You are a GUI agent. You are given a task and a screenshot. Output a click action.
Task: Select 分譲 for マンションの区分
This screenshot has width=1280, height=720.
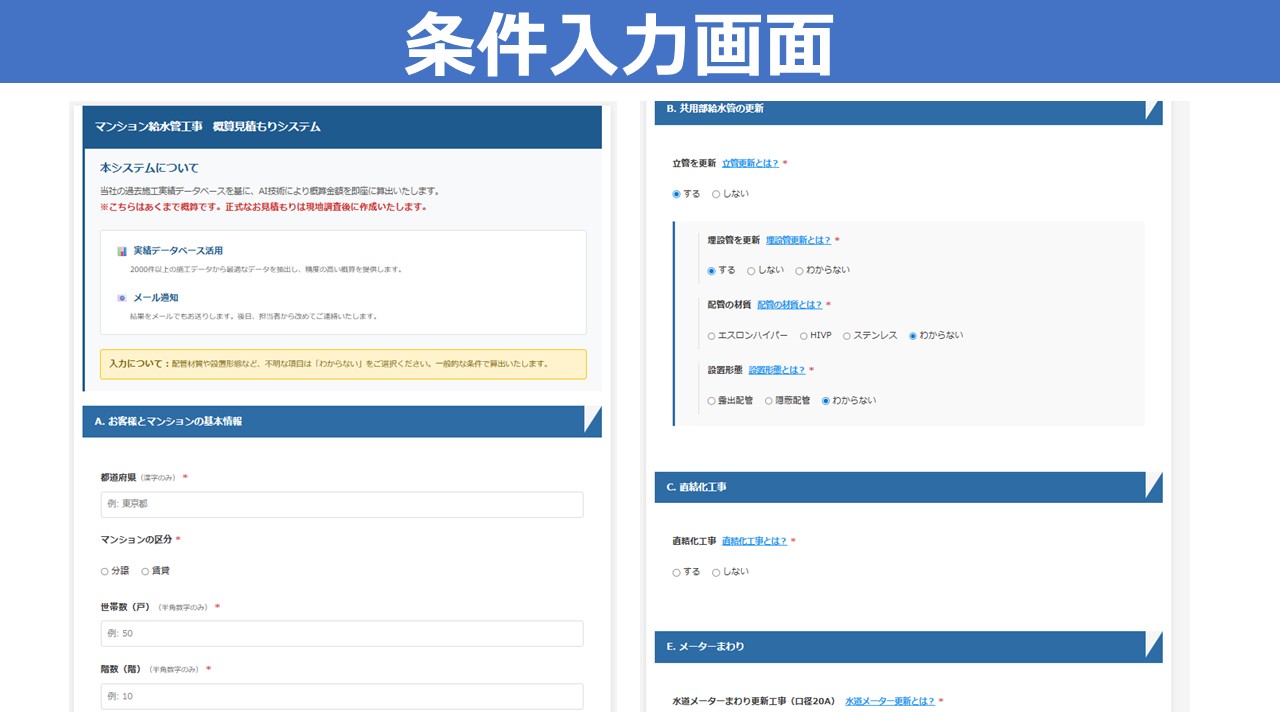(x=105, y=571)
